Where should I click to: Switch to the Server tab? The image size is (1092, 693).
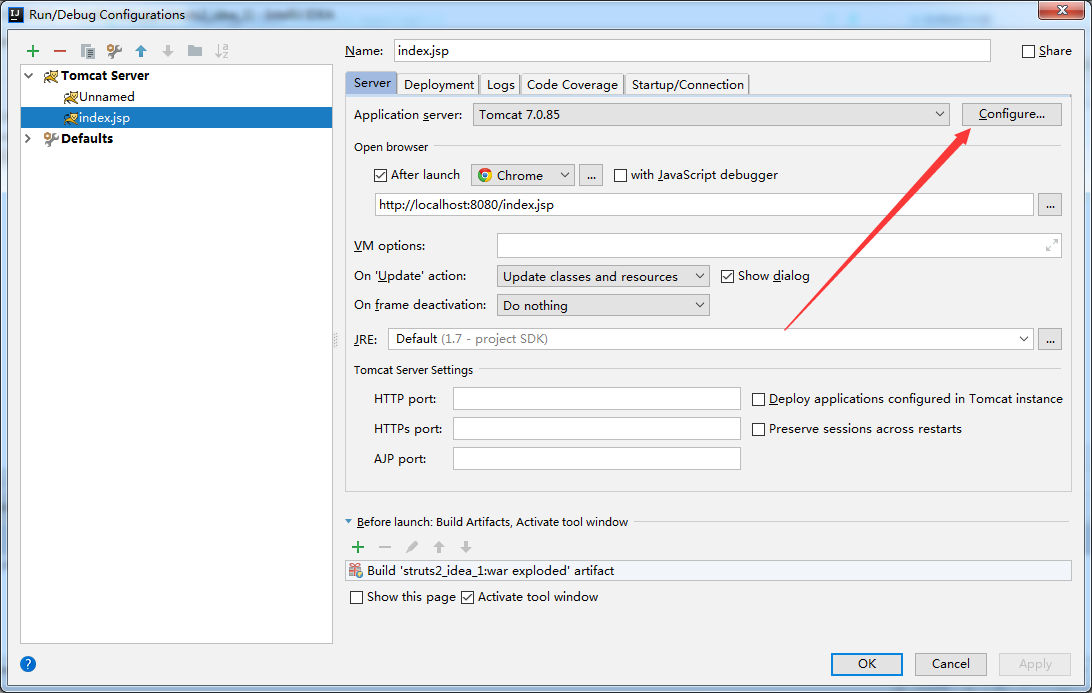pyautogui.click(x=372, y=83)
